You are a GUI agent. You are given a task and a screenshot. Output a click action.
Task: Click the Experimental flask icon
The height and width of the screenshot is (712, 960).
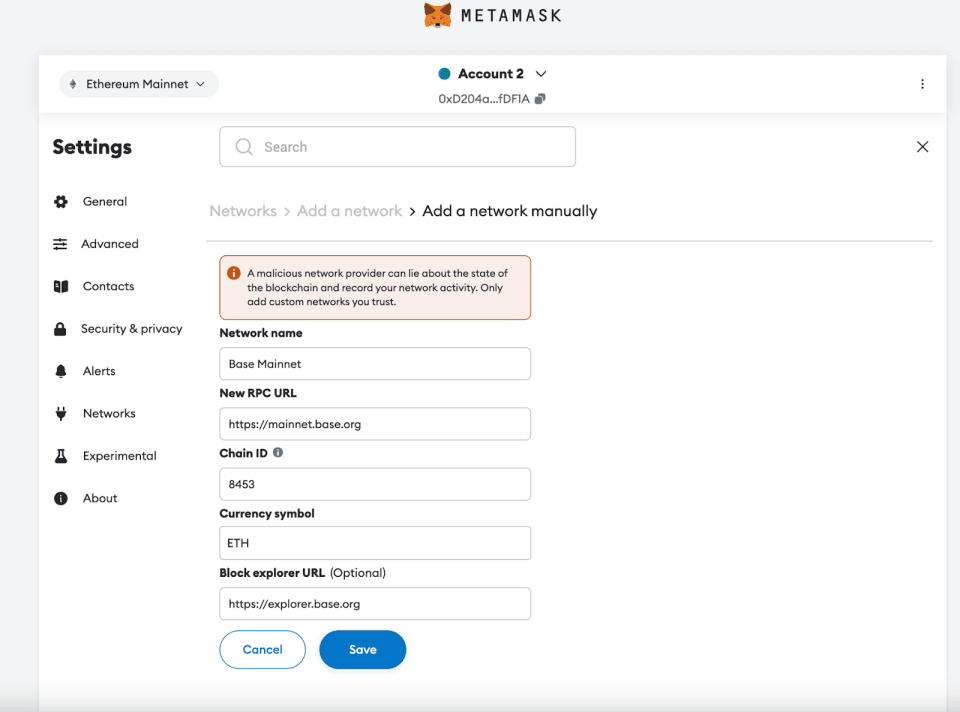click(x=61, y=456)
